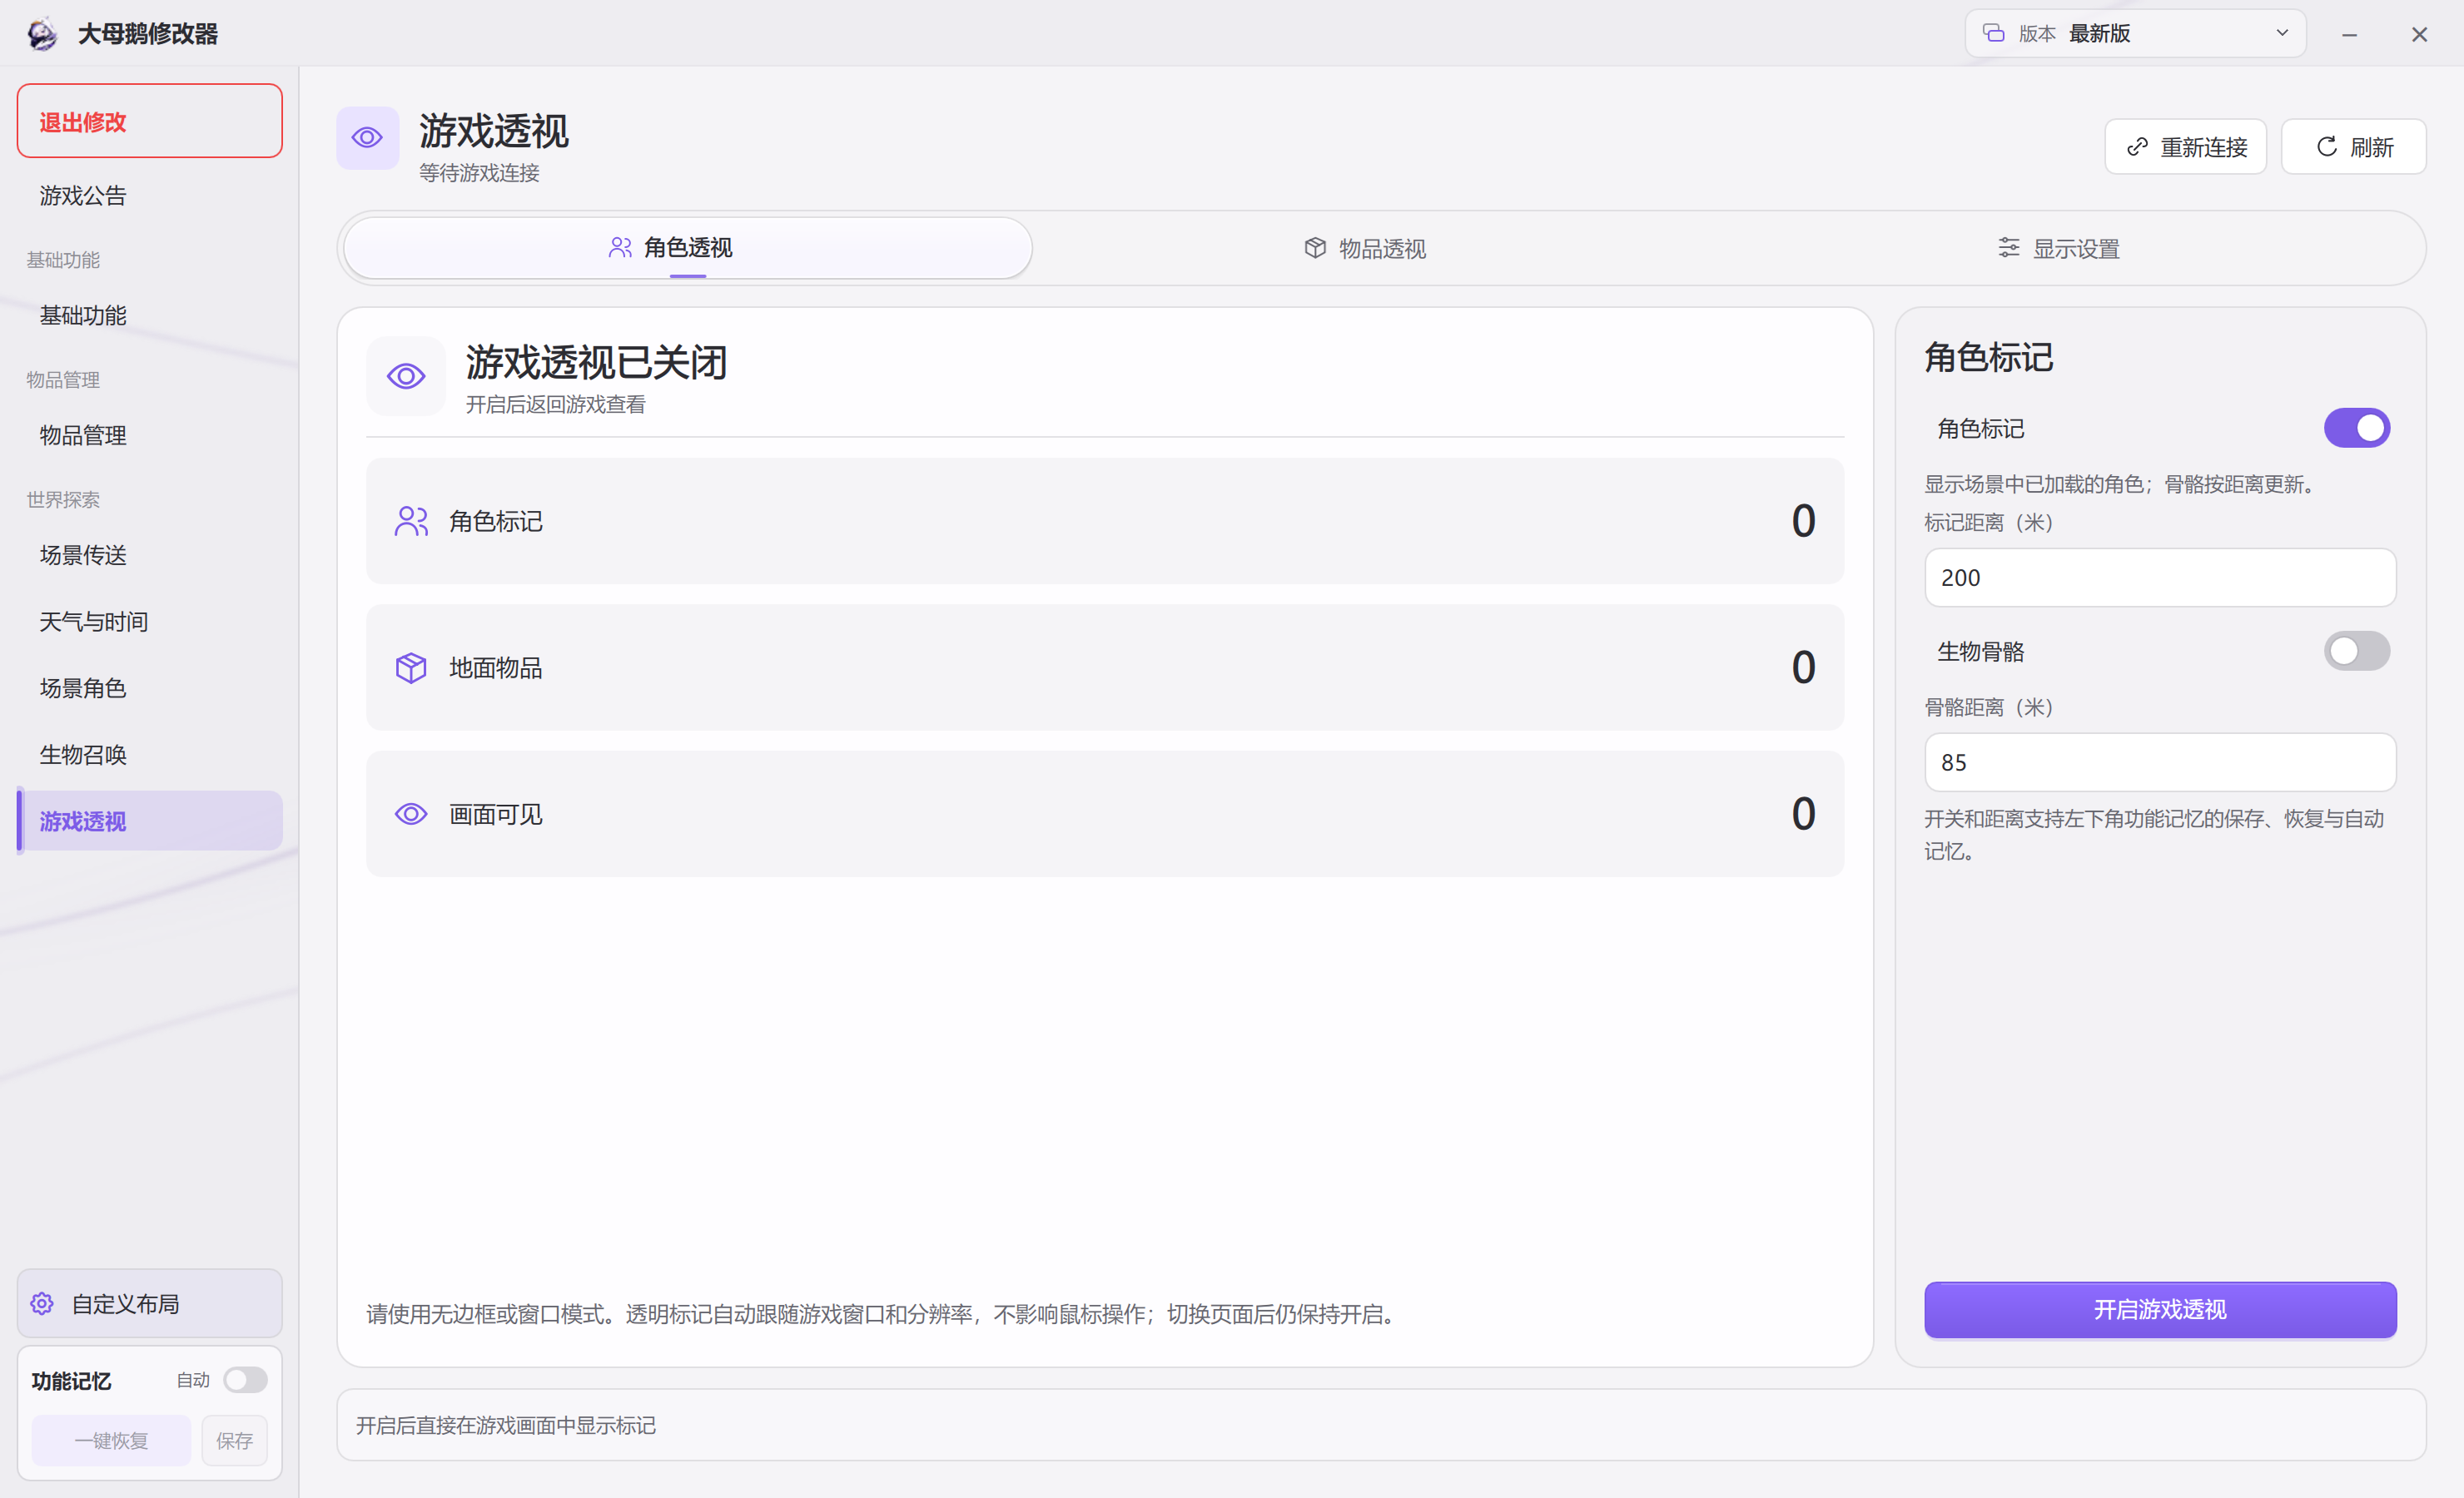2464x1498 pixels.
Task: Click the eye icon in 画面可见 row
Action: [x=411, y=814]
